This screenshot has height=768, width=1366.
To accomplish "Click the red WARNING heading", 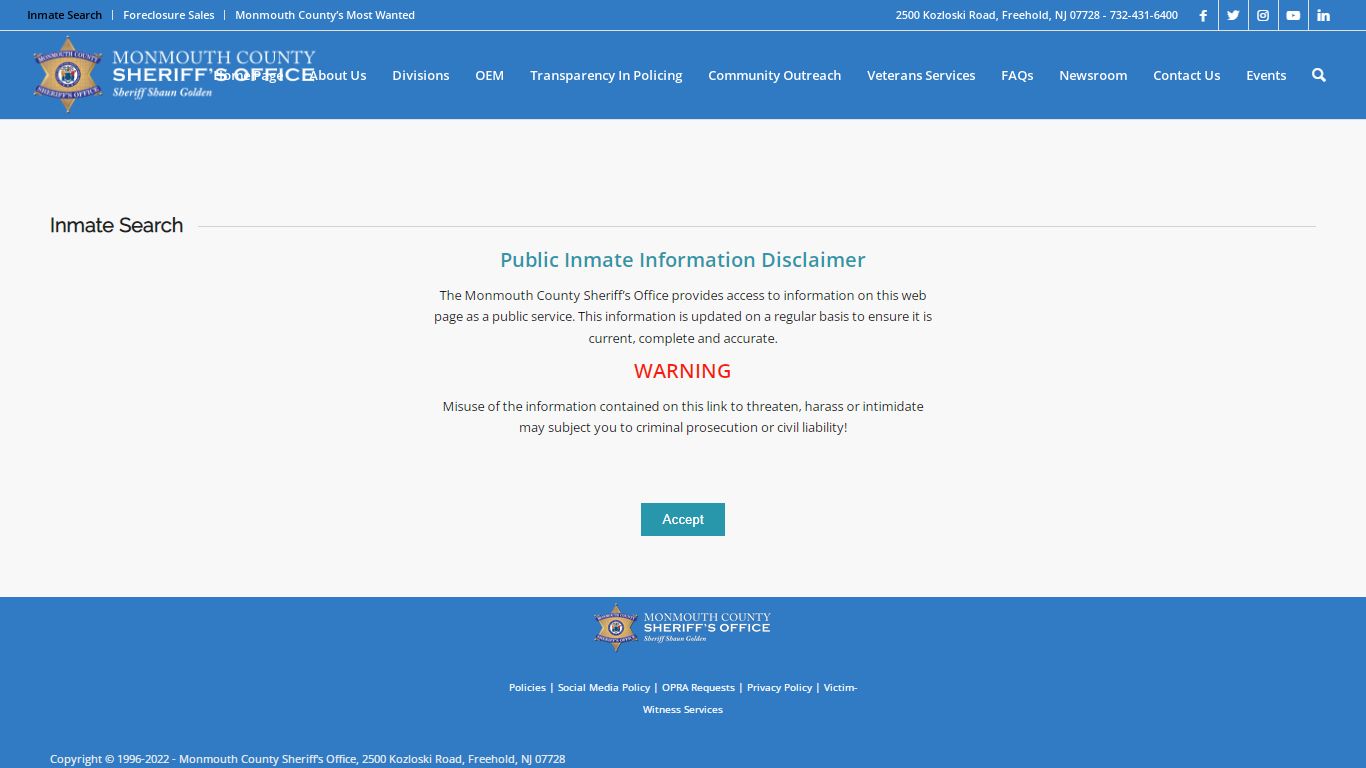I will tap(683, 371).
